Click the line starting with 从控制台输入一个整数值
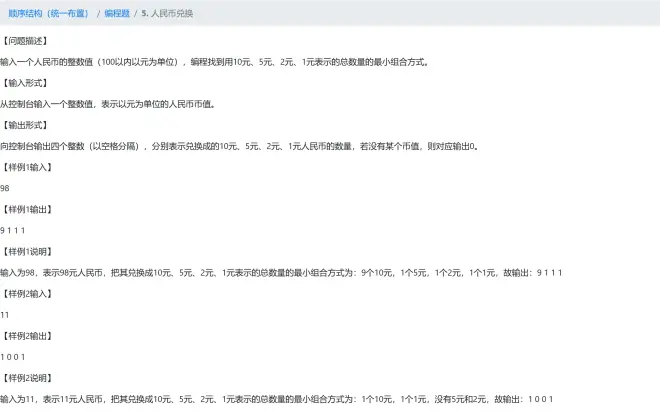The width and height of the screenshot is (660, 418). tap(108, 104)
